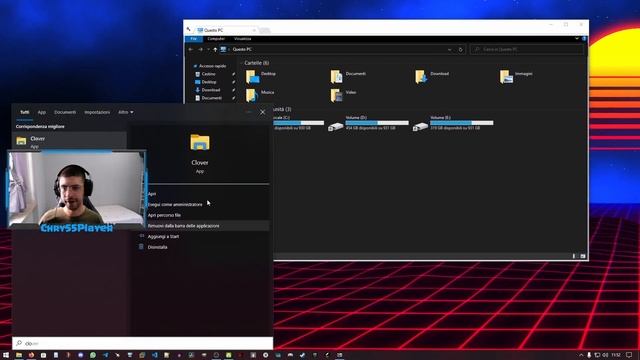Click the Windows search text field

click(x=143, y=343)
